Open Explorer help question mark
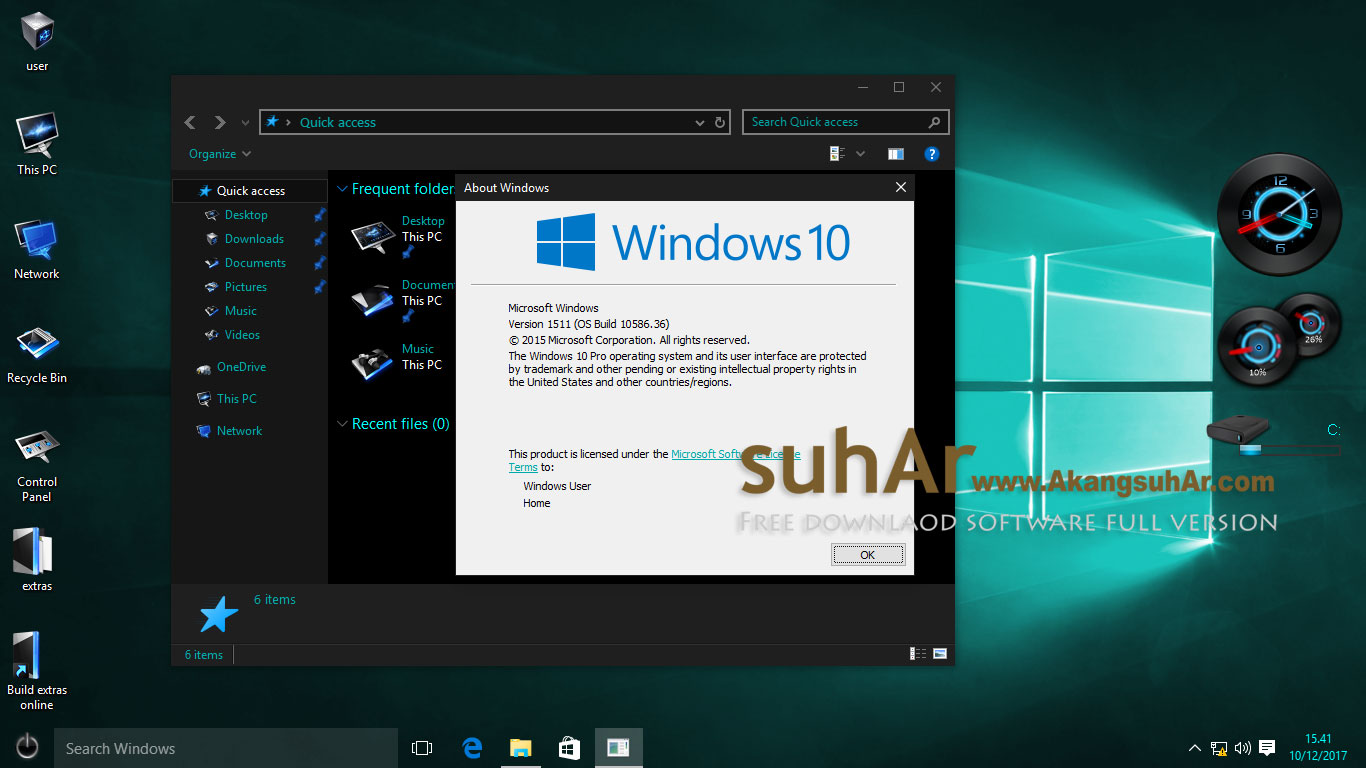The width and height of the screenshot is (1366, 768). (x=932, y=154)
